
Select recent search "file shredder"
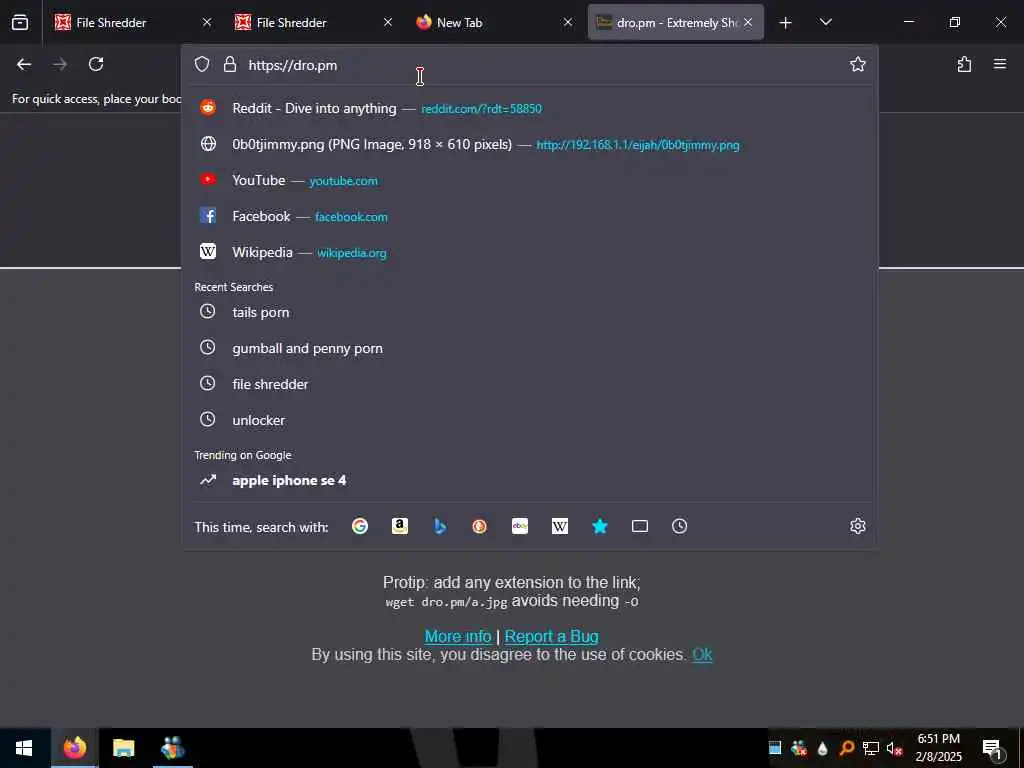(x=530, y=384)
